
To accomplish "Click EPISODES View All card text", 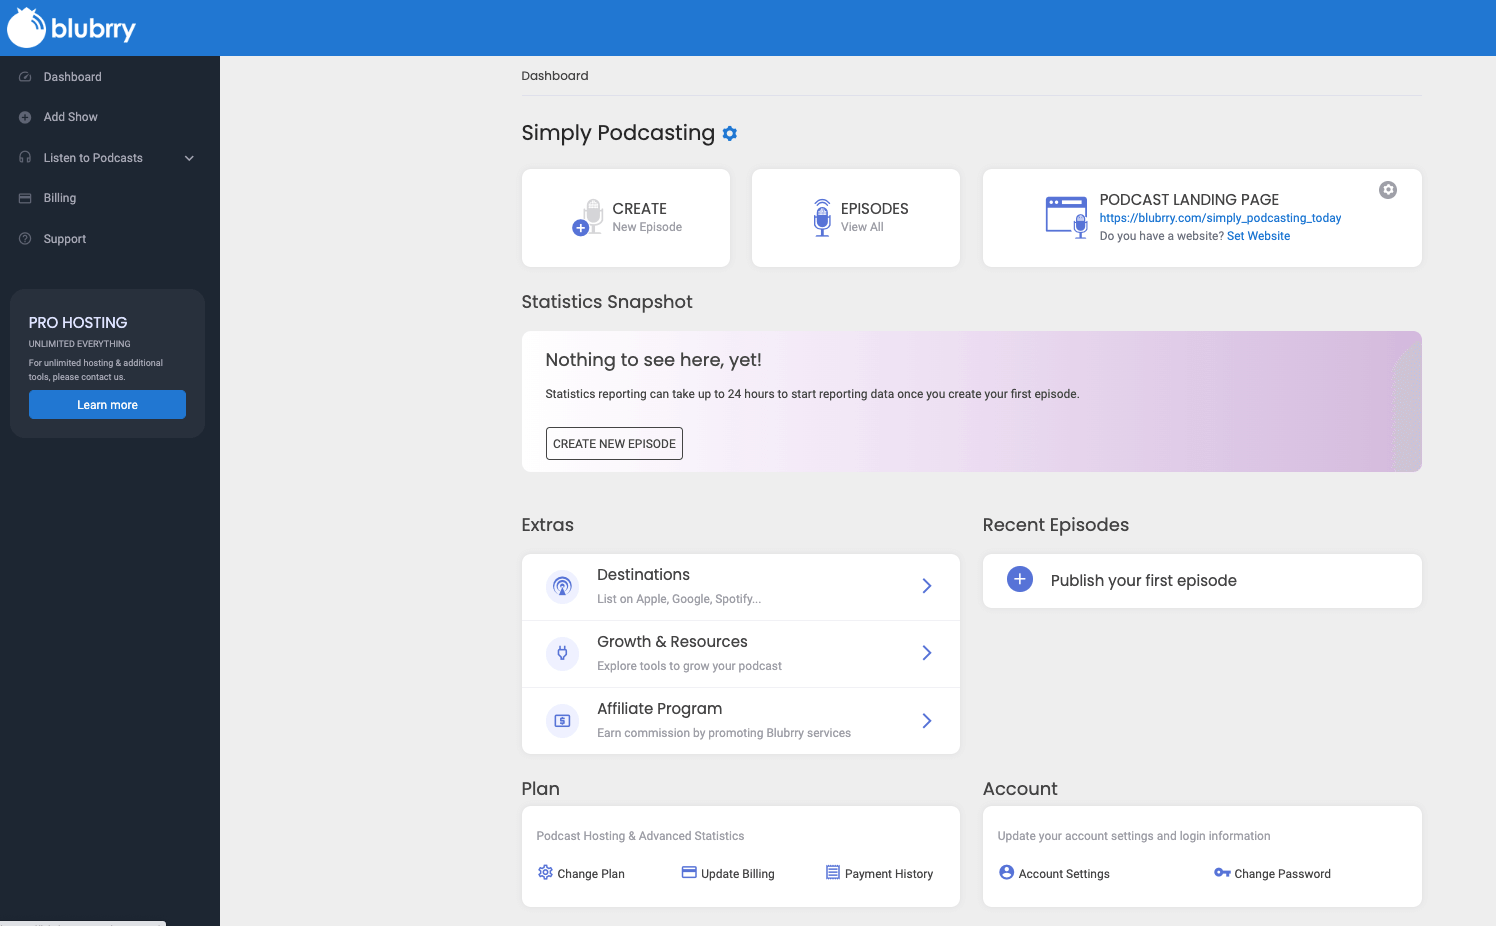I will point(874,217).
